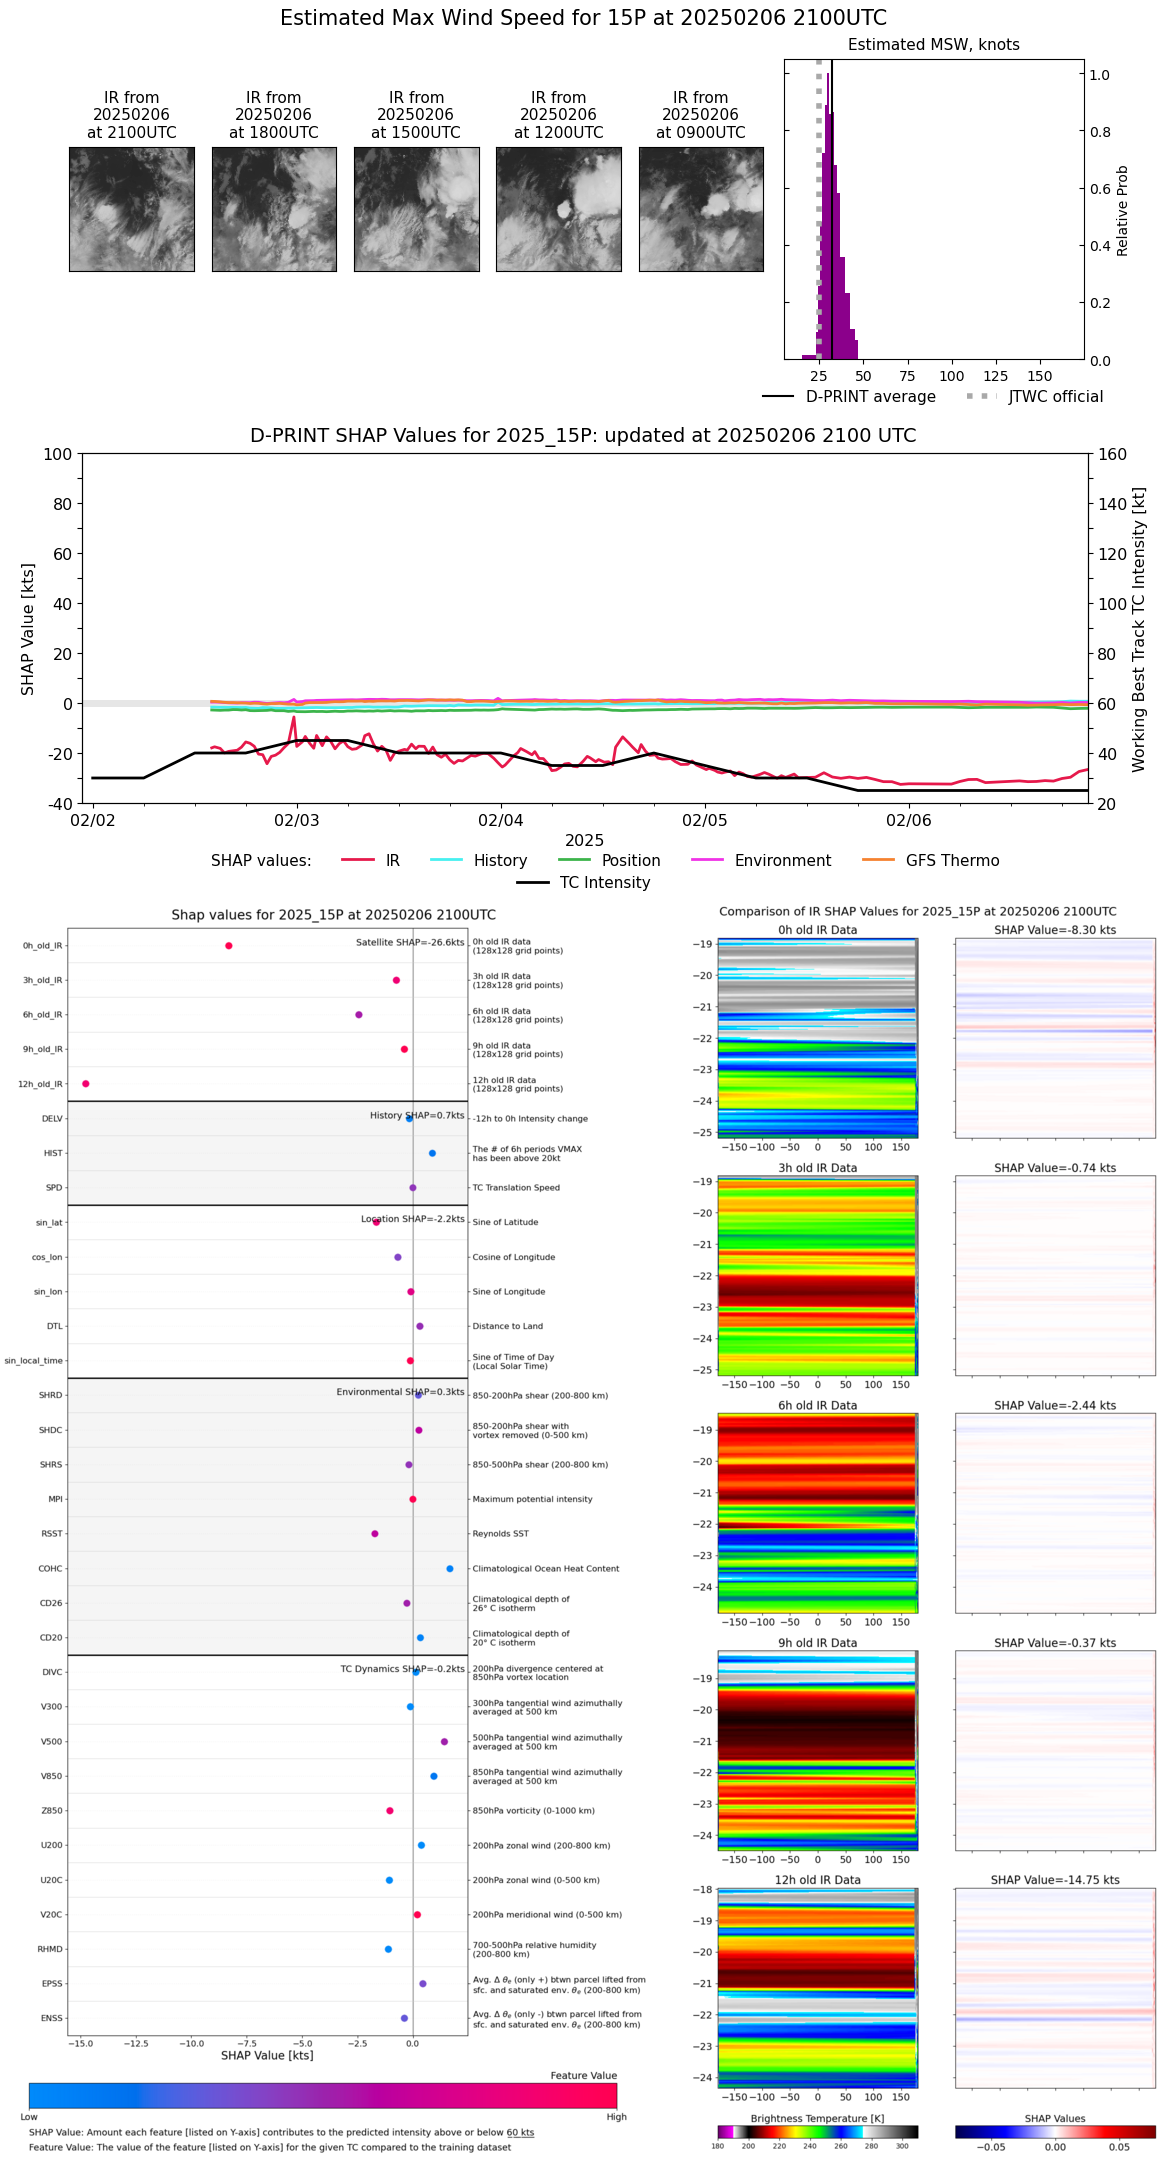Image resolution: width=1168 pixels, height=2158 pixels.
Task: Open the 0900UTC IR satellite image
Action: click(701, 209)
